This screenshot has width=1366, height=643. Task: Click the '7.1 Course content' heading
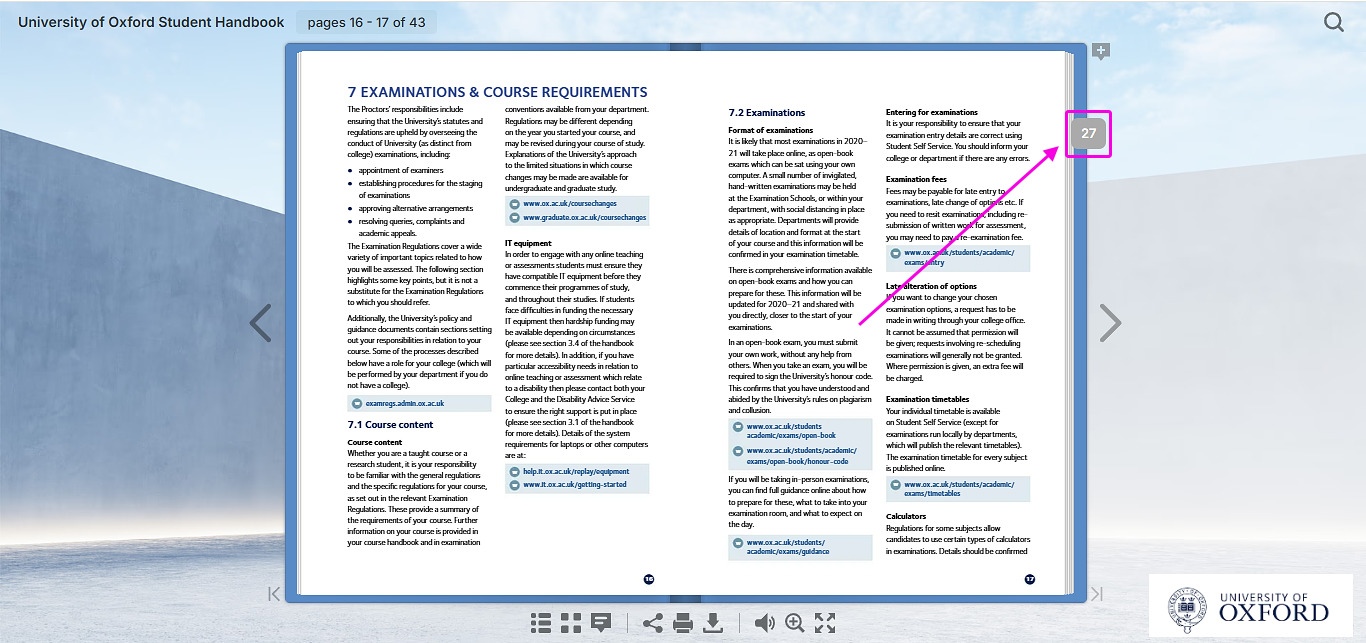pyautogui.click(x=390, y=425)
